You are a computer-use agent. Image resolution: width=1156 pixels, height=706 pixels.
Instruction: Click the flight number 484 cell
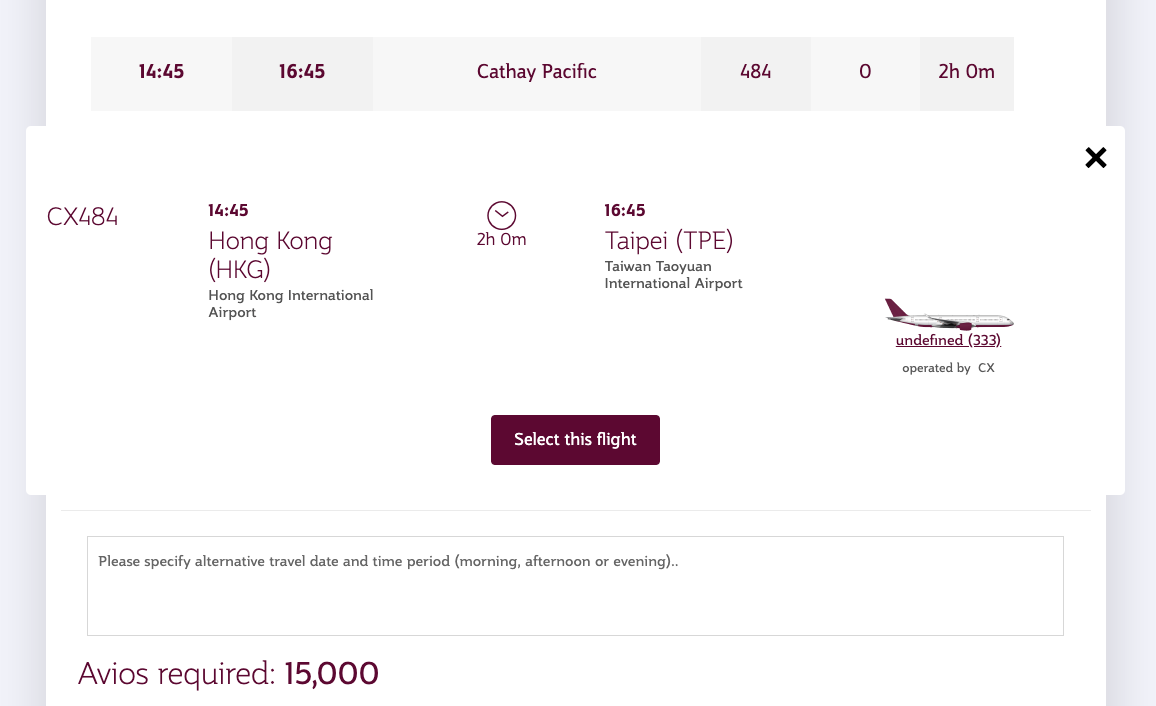755,72
